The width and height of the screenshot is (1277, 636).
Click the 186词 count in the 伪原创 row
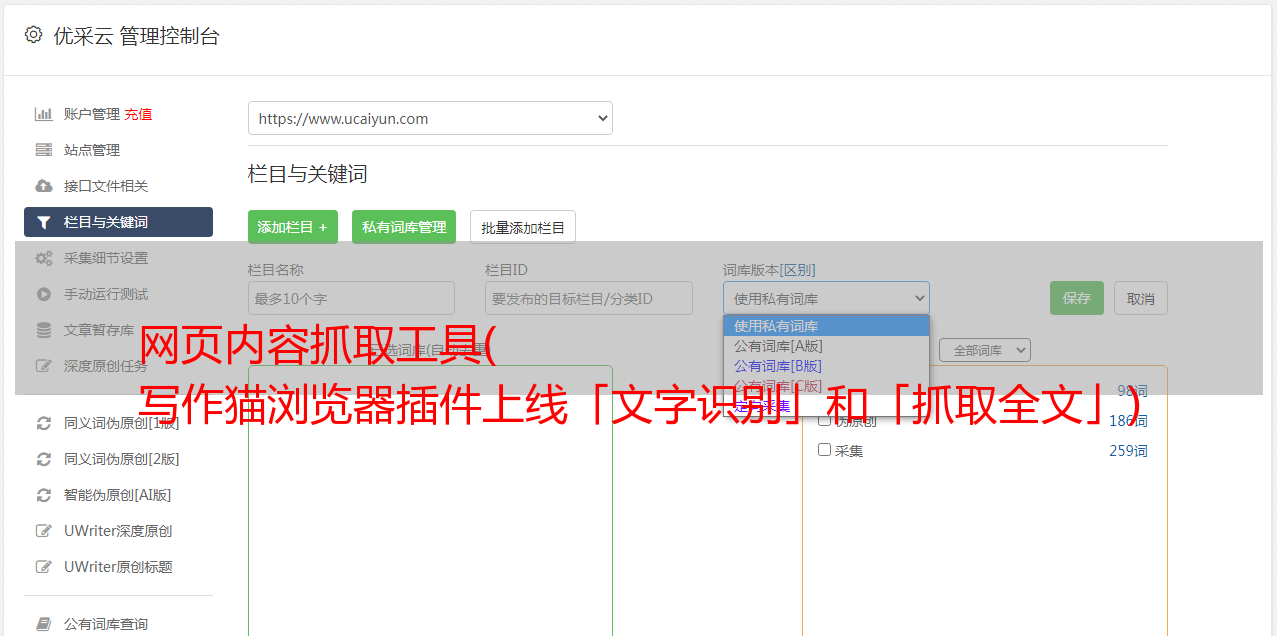pyautogui.click(x=1128, y=421)
